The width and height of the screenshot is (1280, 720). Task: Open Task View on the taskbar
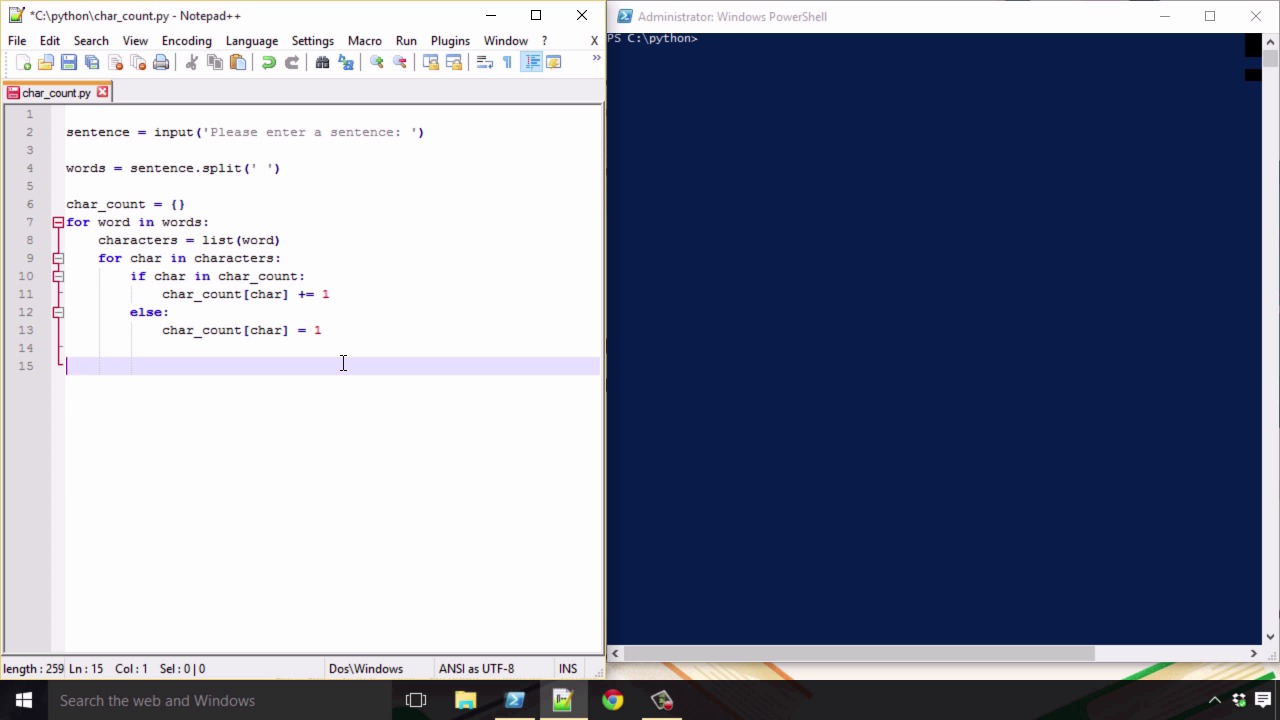pyautogui.click(x=416, y=700)
